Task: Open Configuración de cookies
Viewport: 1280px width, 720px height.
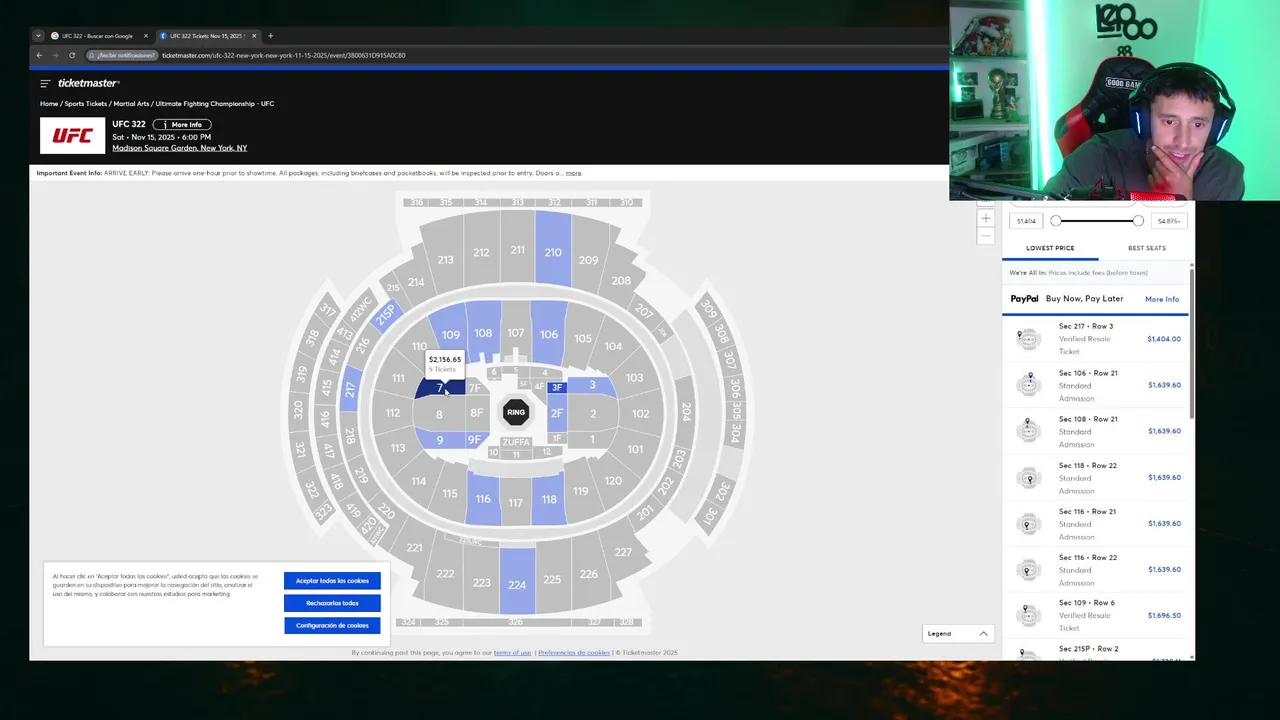Action: click(332, 625)
